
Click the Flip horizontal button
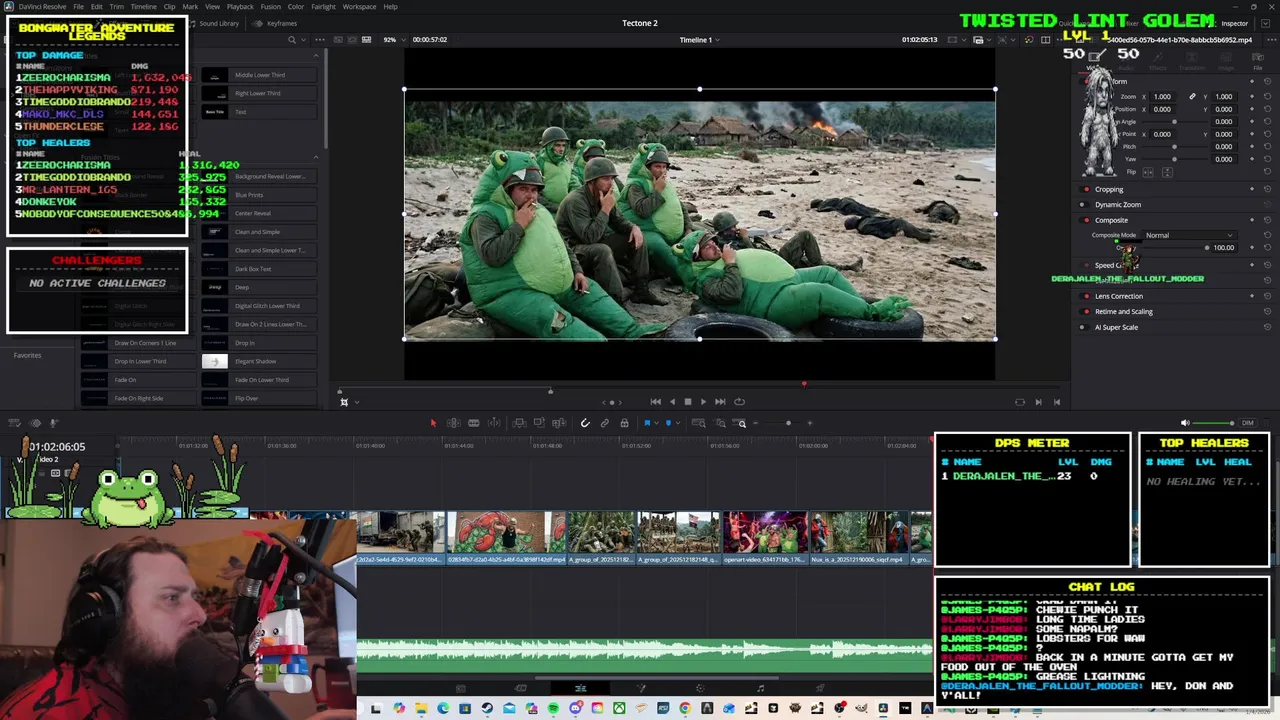(1148, 172)
